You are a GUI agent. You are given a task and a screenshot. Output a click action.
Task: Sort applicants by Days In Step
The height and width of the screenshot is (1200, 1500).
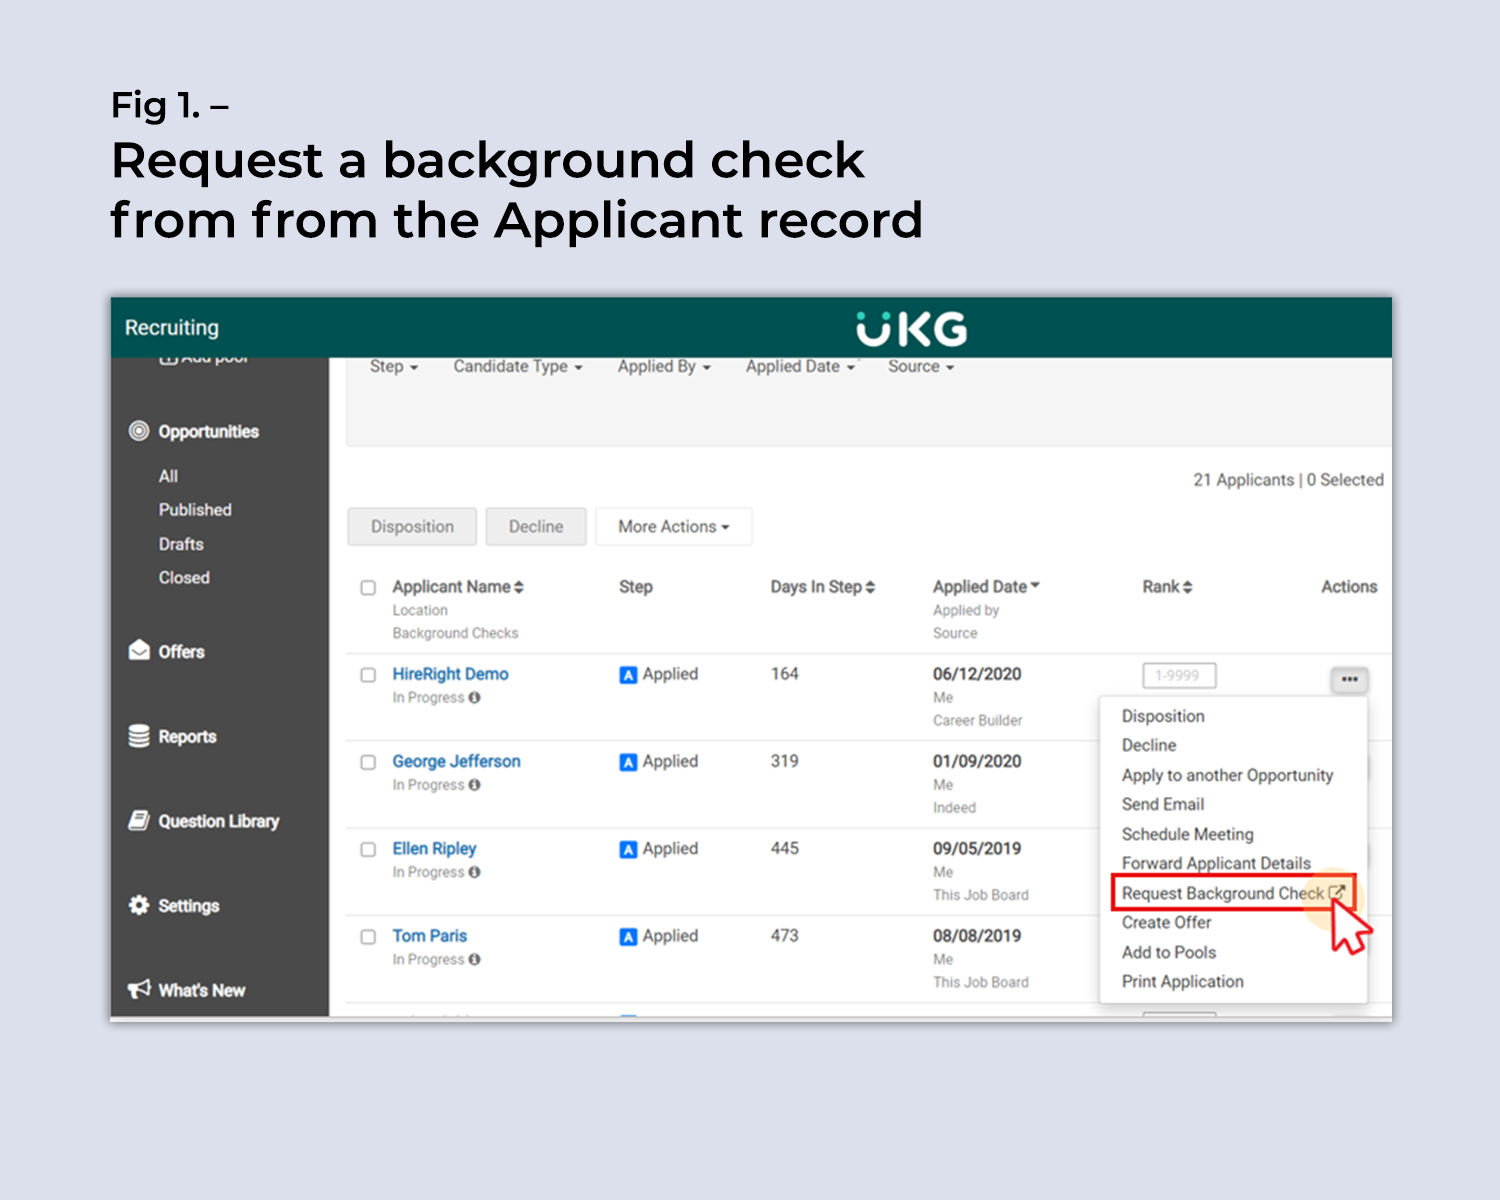point(822,587)
